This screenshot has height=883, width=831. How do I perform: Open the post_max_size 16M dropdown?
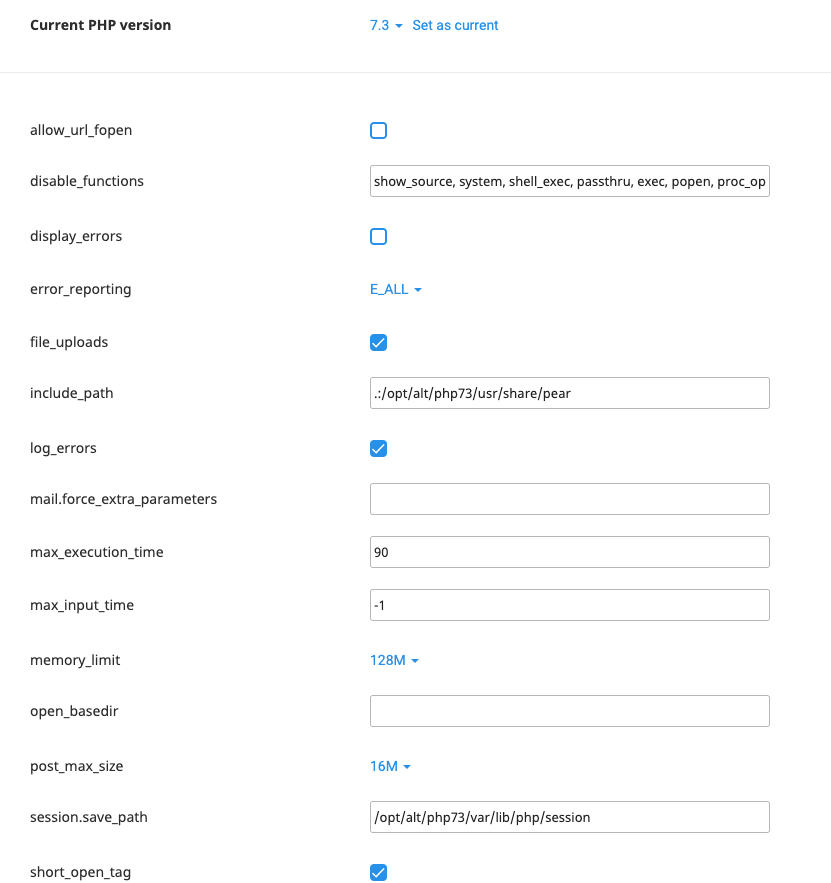coord(390,766)
